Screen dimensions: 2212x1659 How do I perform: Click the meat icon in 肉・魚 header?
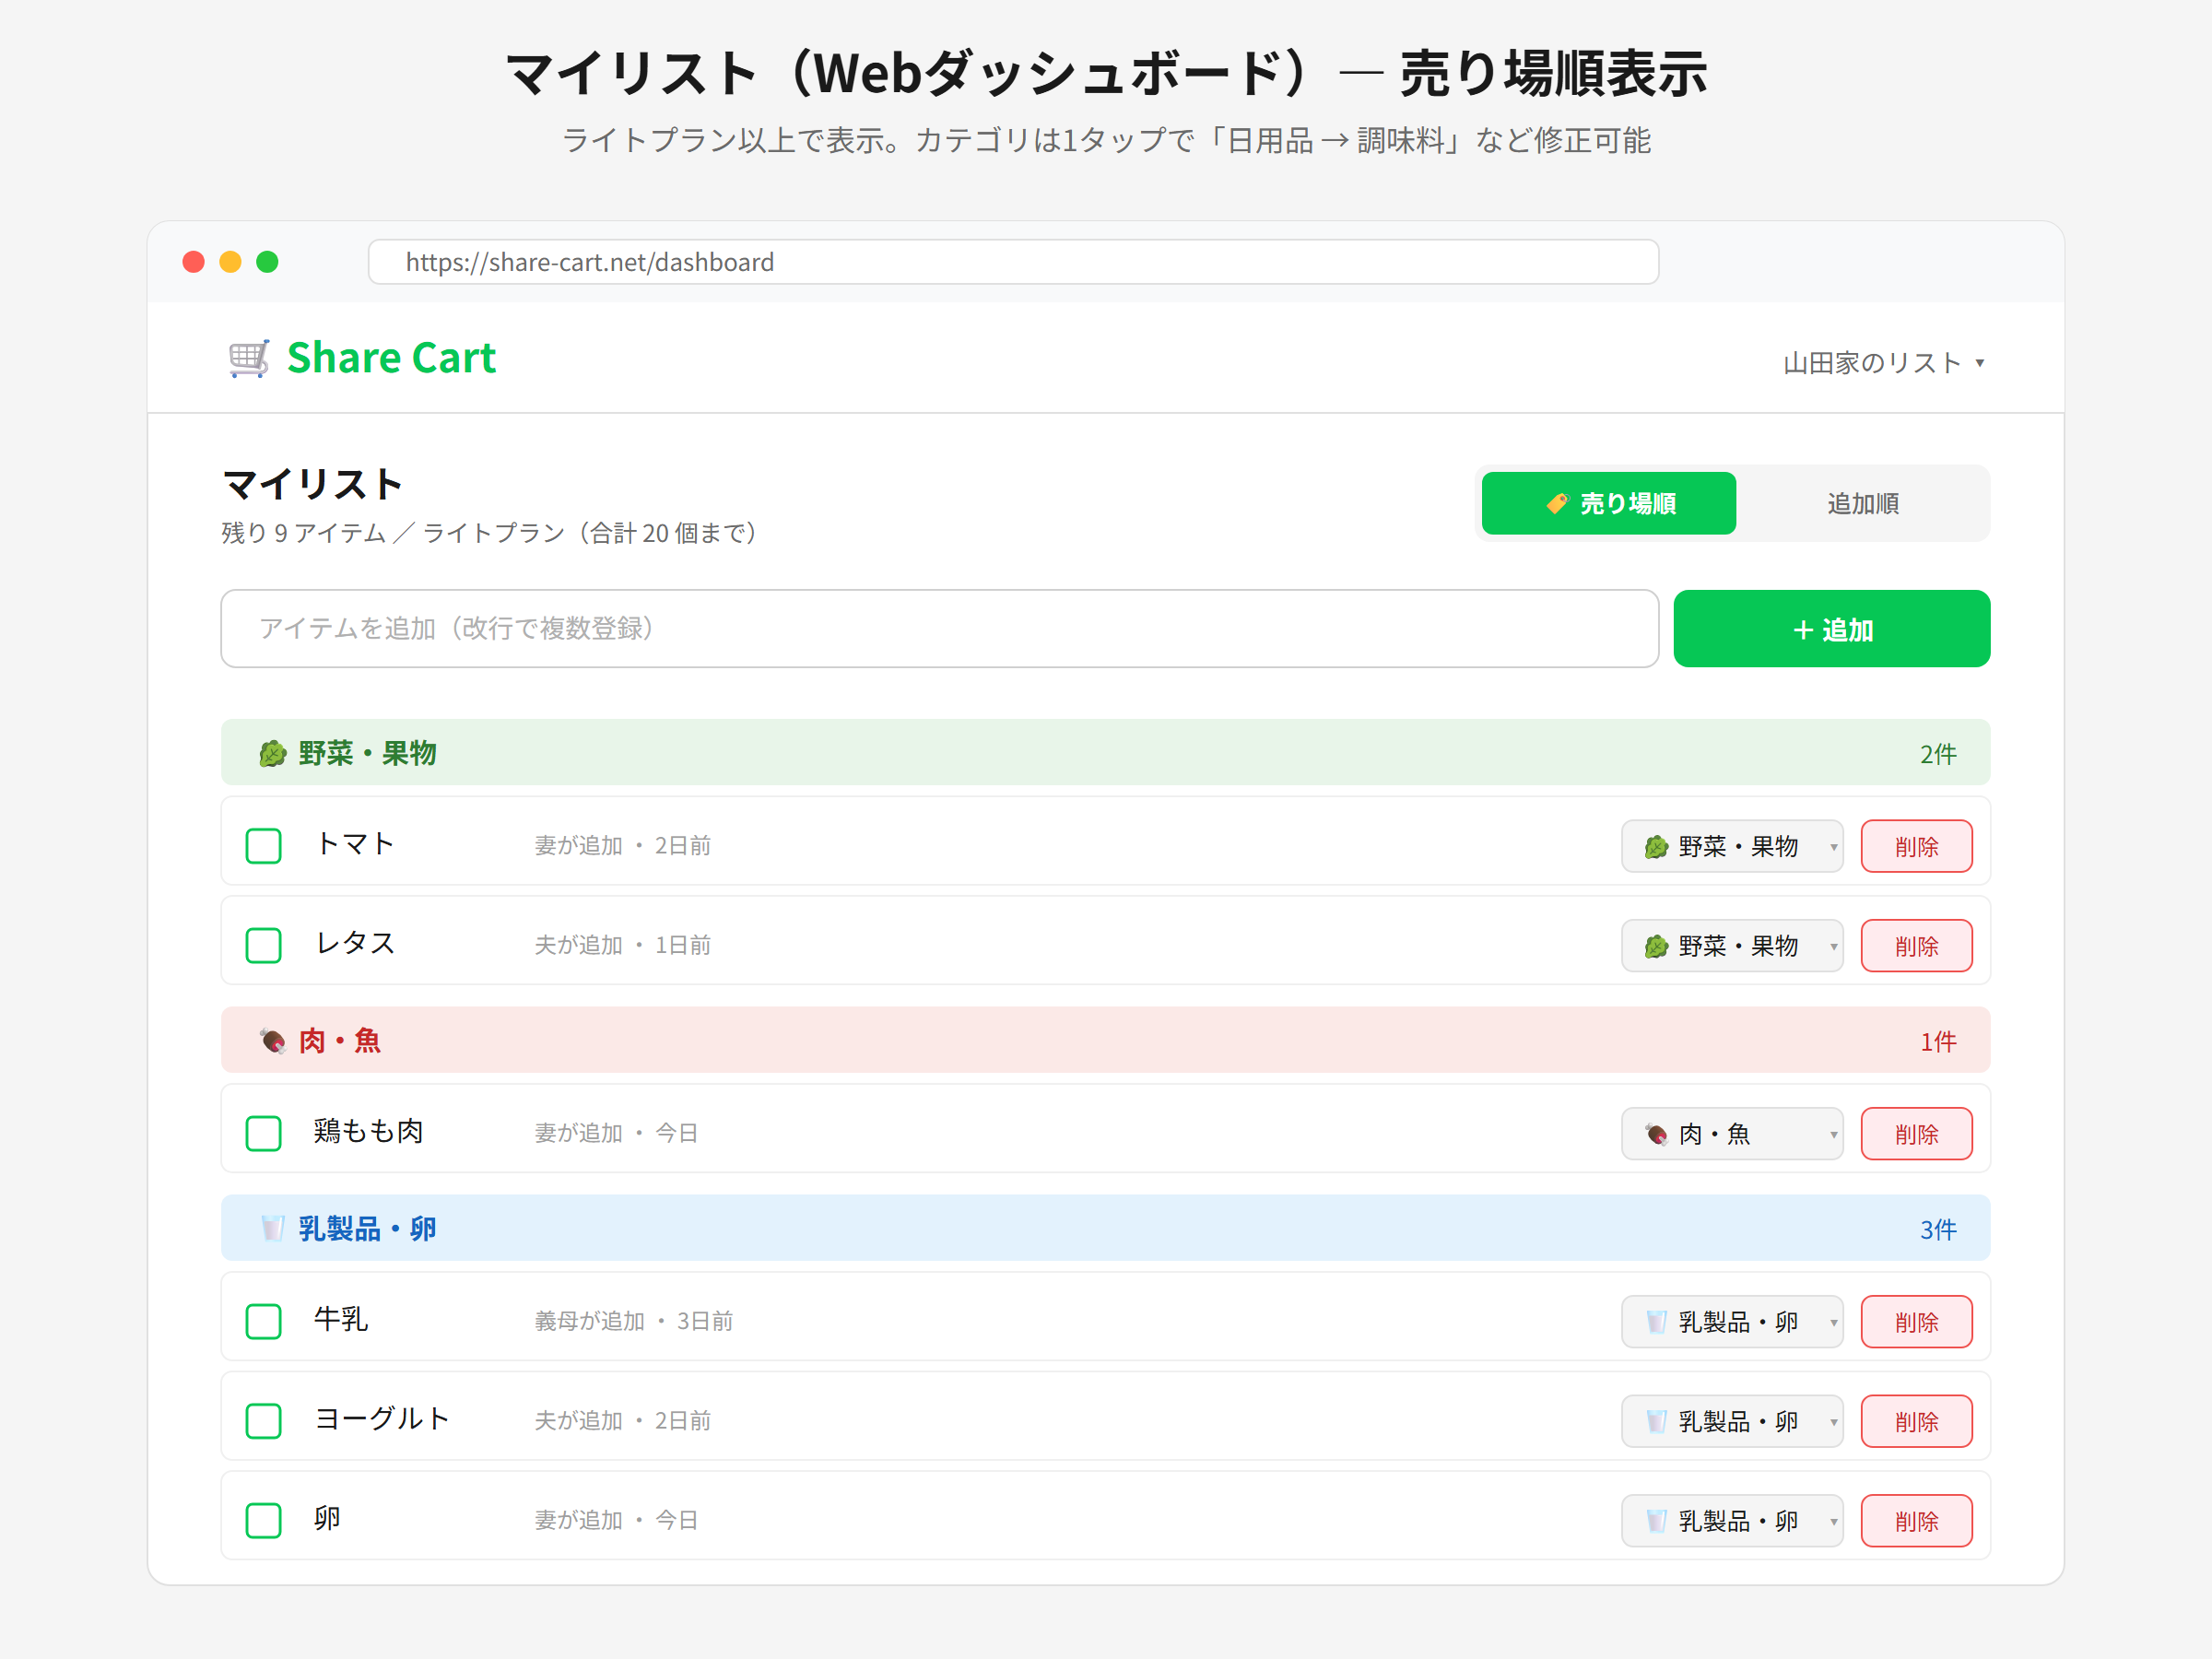272,1041
